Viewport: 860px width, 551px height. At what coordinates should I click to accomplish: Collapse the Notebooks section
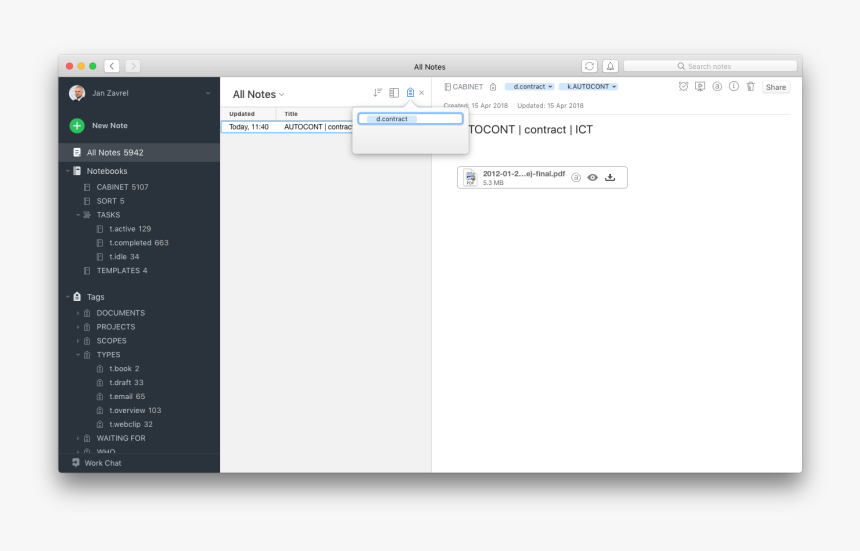pos(67,171)
